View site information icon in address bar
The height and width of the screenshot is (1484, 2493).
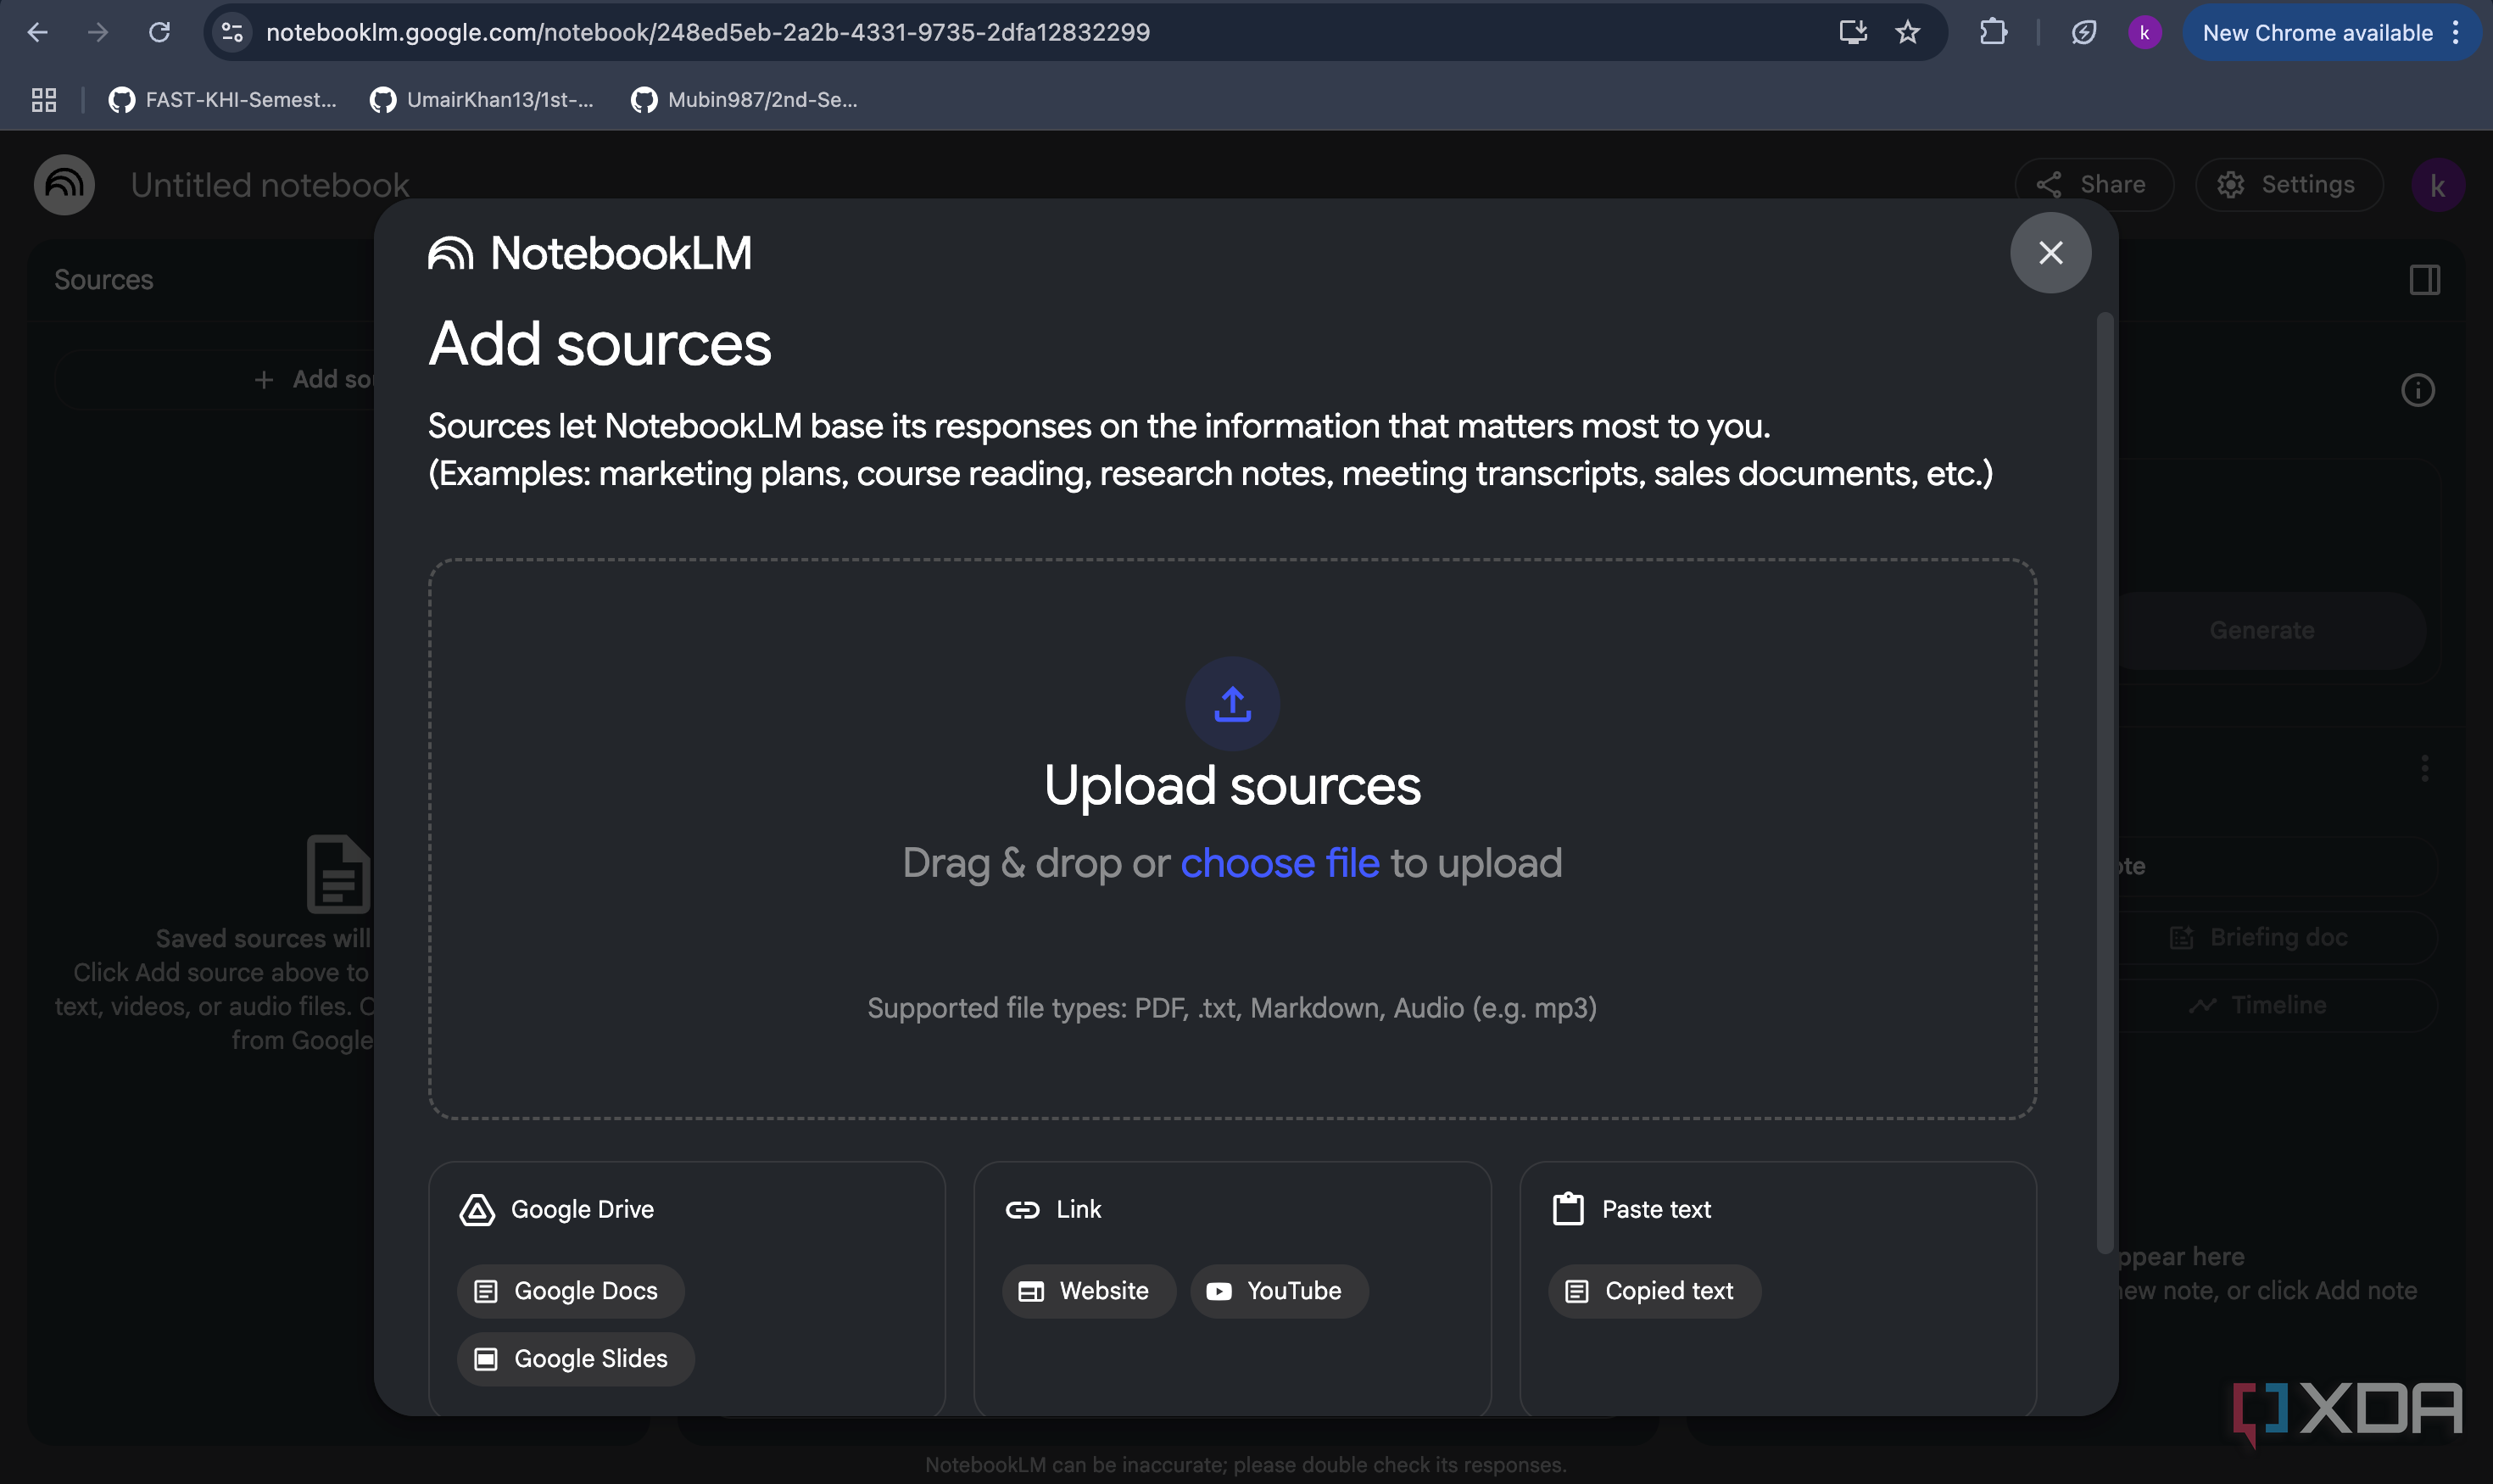click(232, 32)
